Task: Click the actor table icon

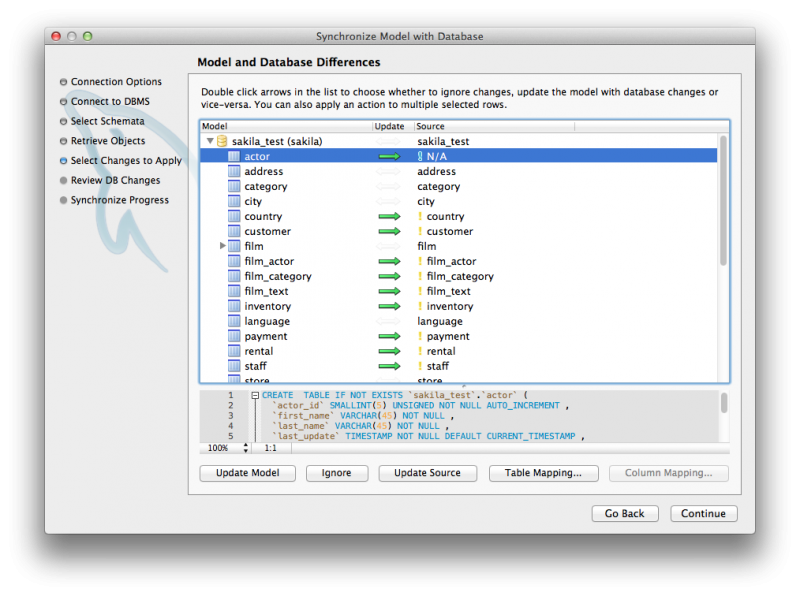Action: point(234,156)
